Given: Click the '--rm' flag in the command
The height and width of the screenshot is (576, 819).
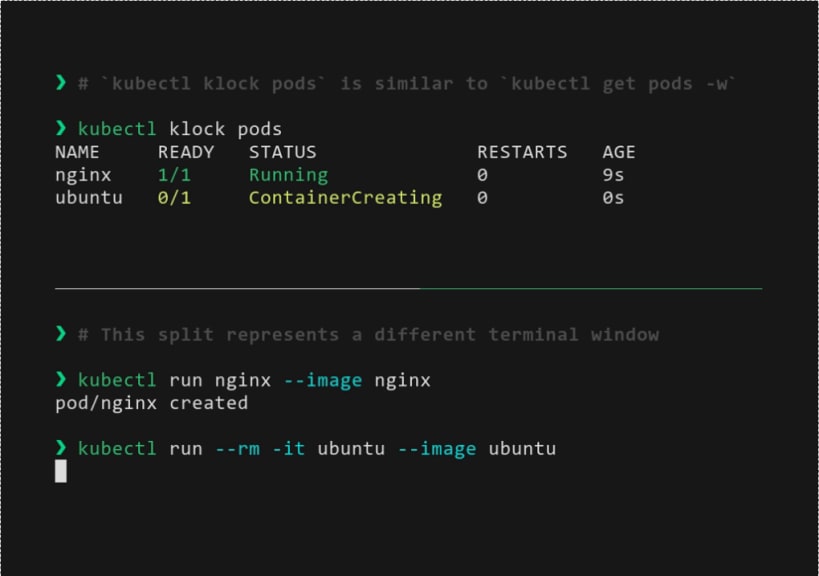Looking at the screenshot, I should click(237, 449).
